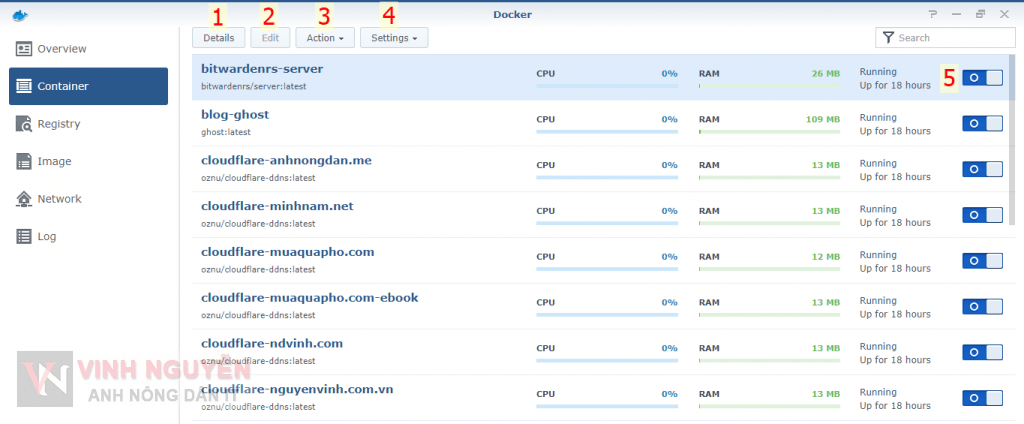This screenshot has height=424, width=1024.
Task: Toggle the blog-ghost container switch
Action: coord(982,123)
